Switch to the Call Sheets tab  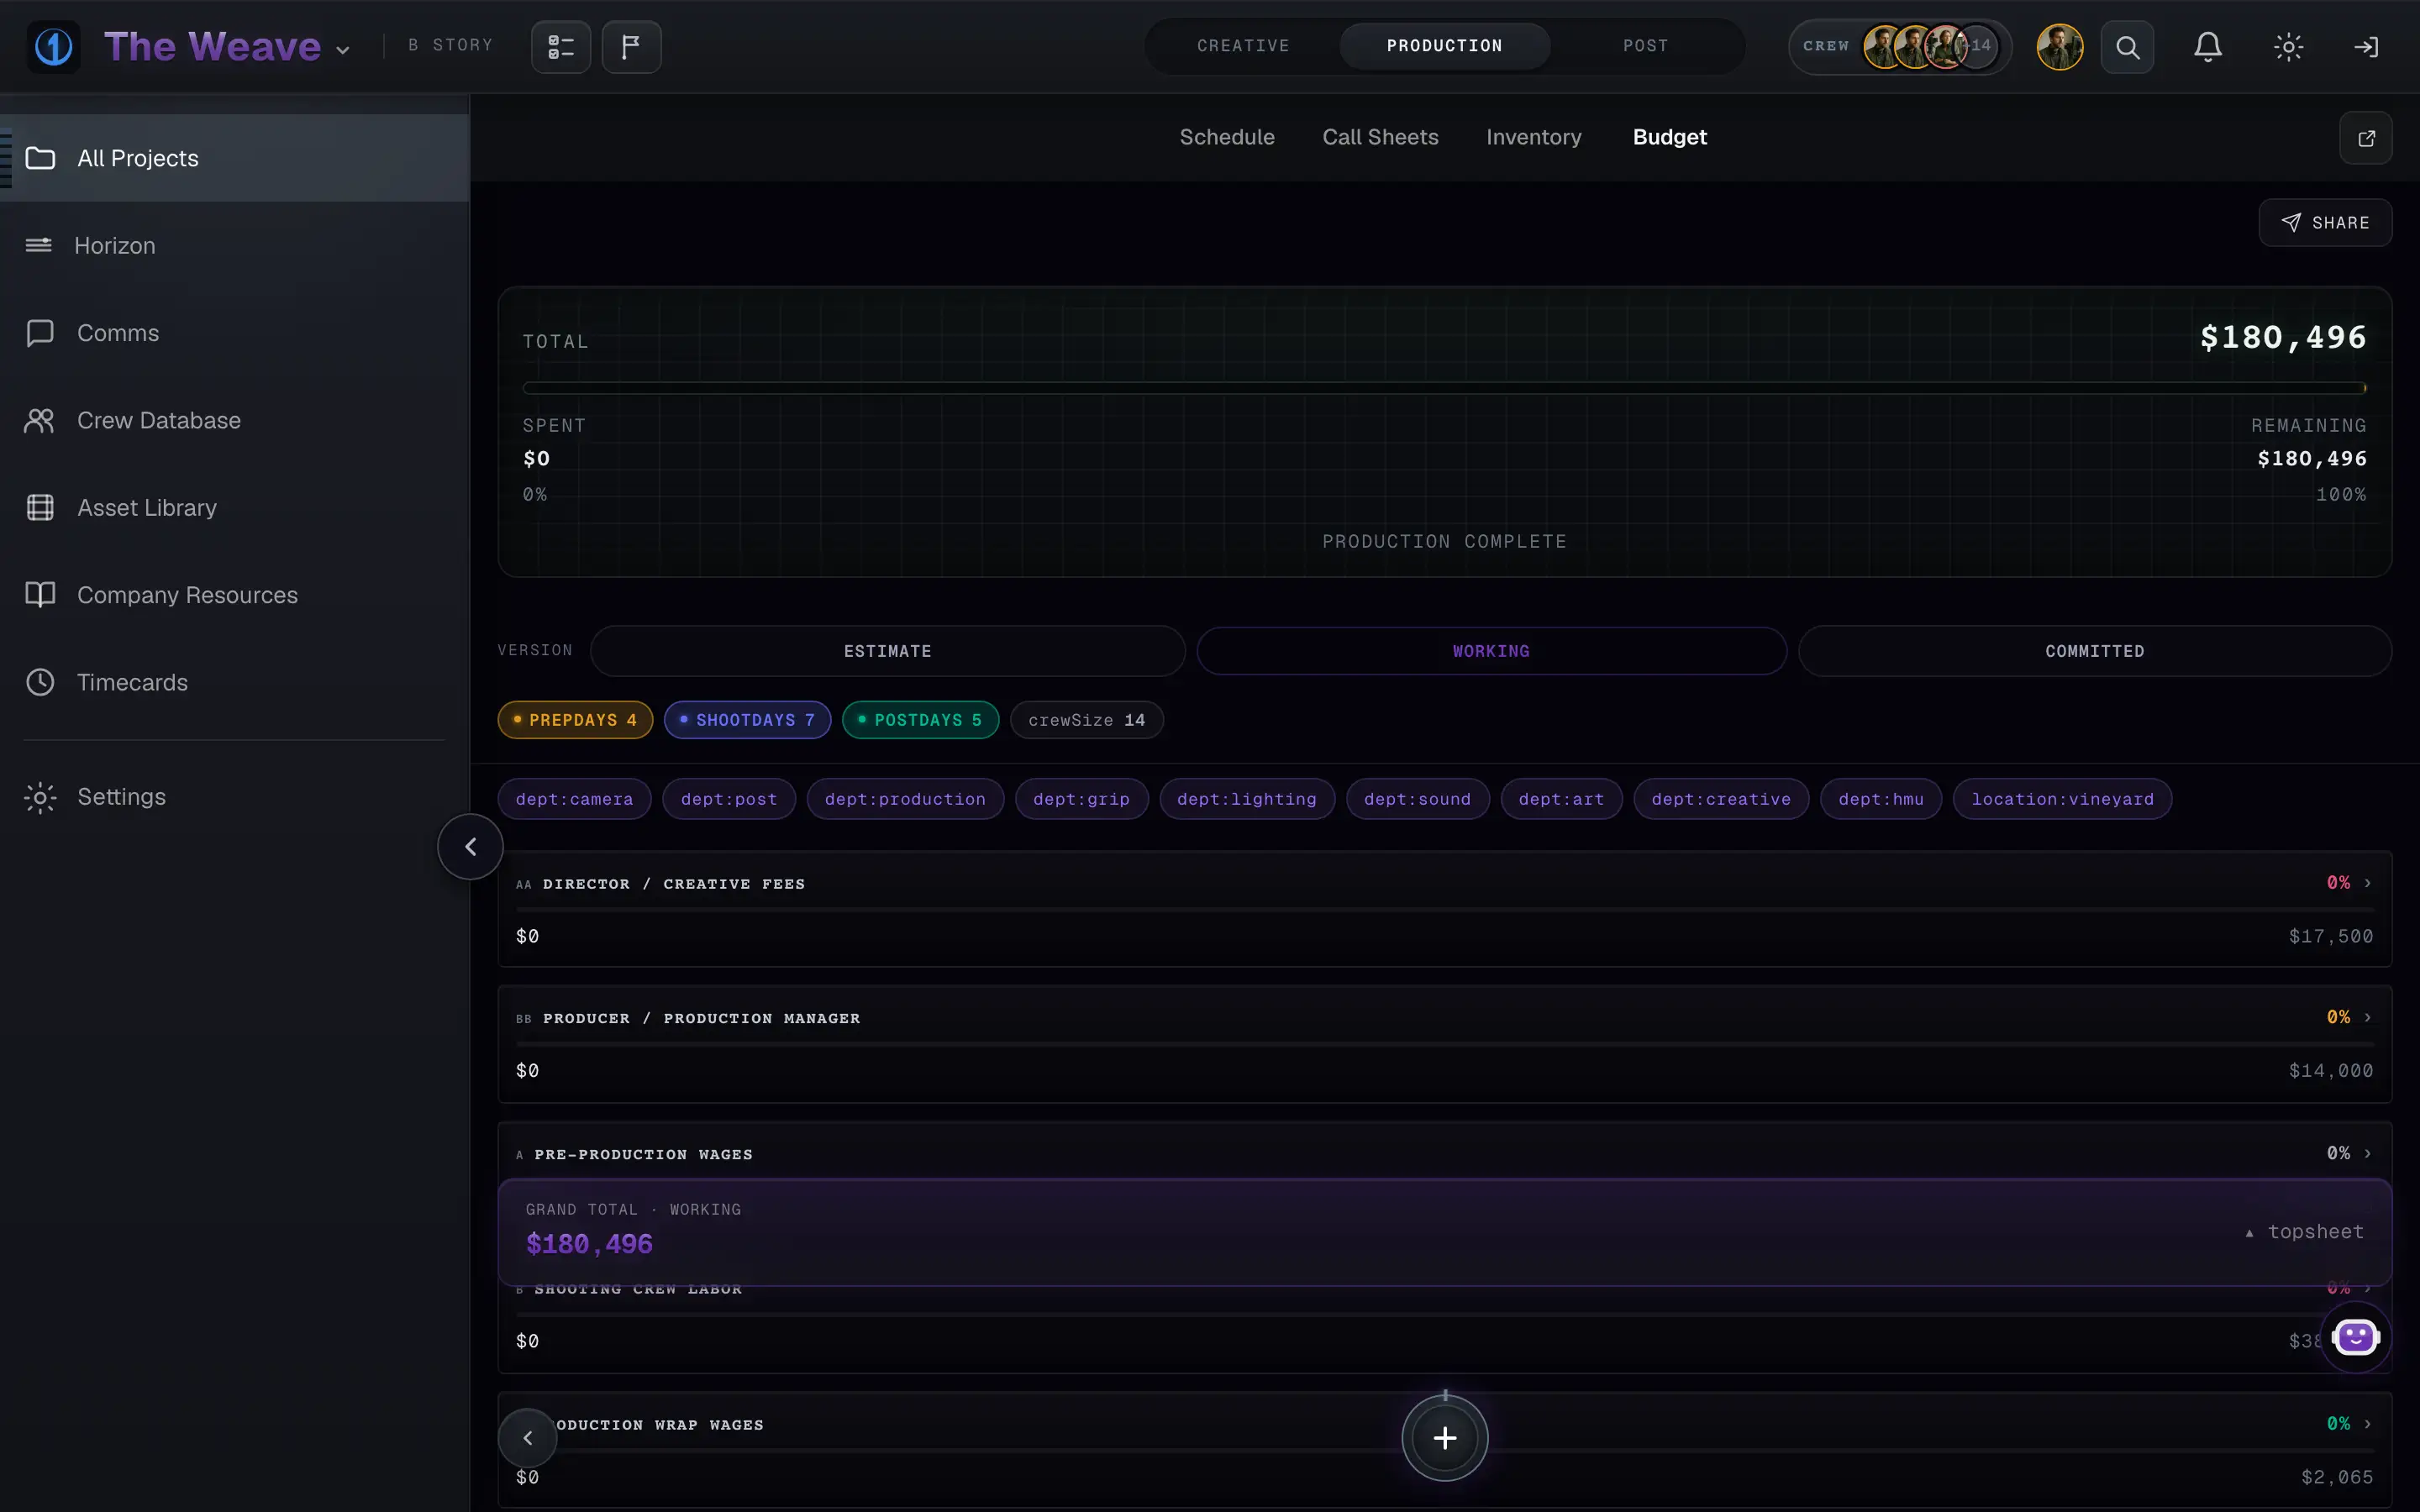pyautogui.click(x=1380, y=137)
